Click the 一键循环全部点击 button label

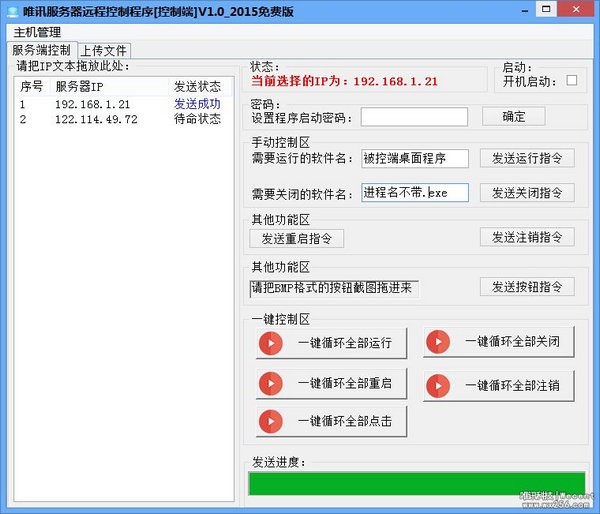[345, 421]
